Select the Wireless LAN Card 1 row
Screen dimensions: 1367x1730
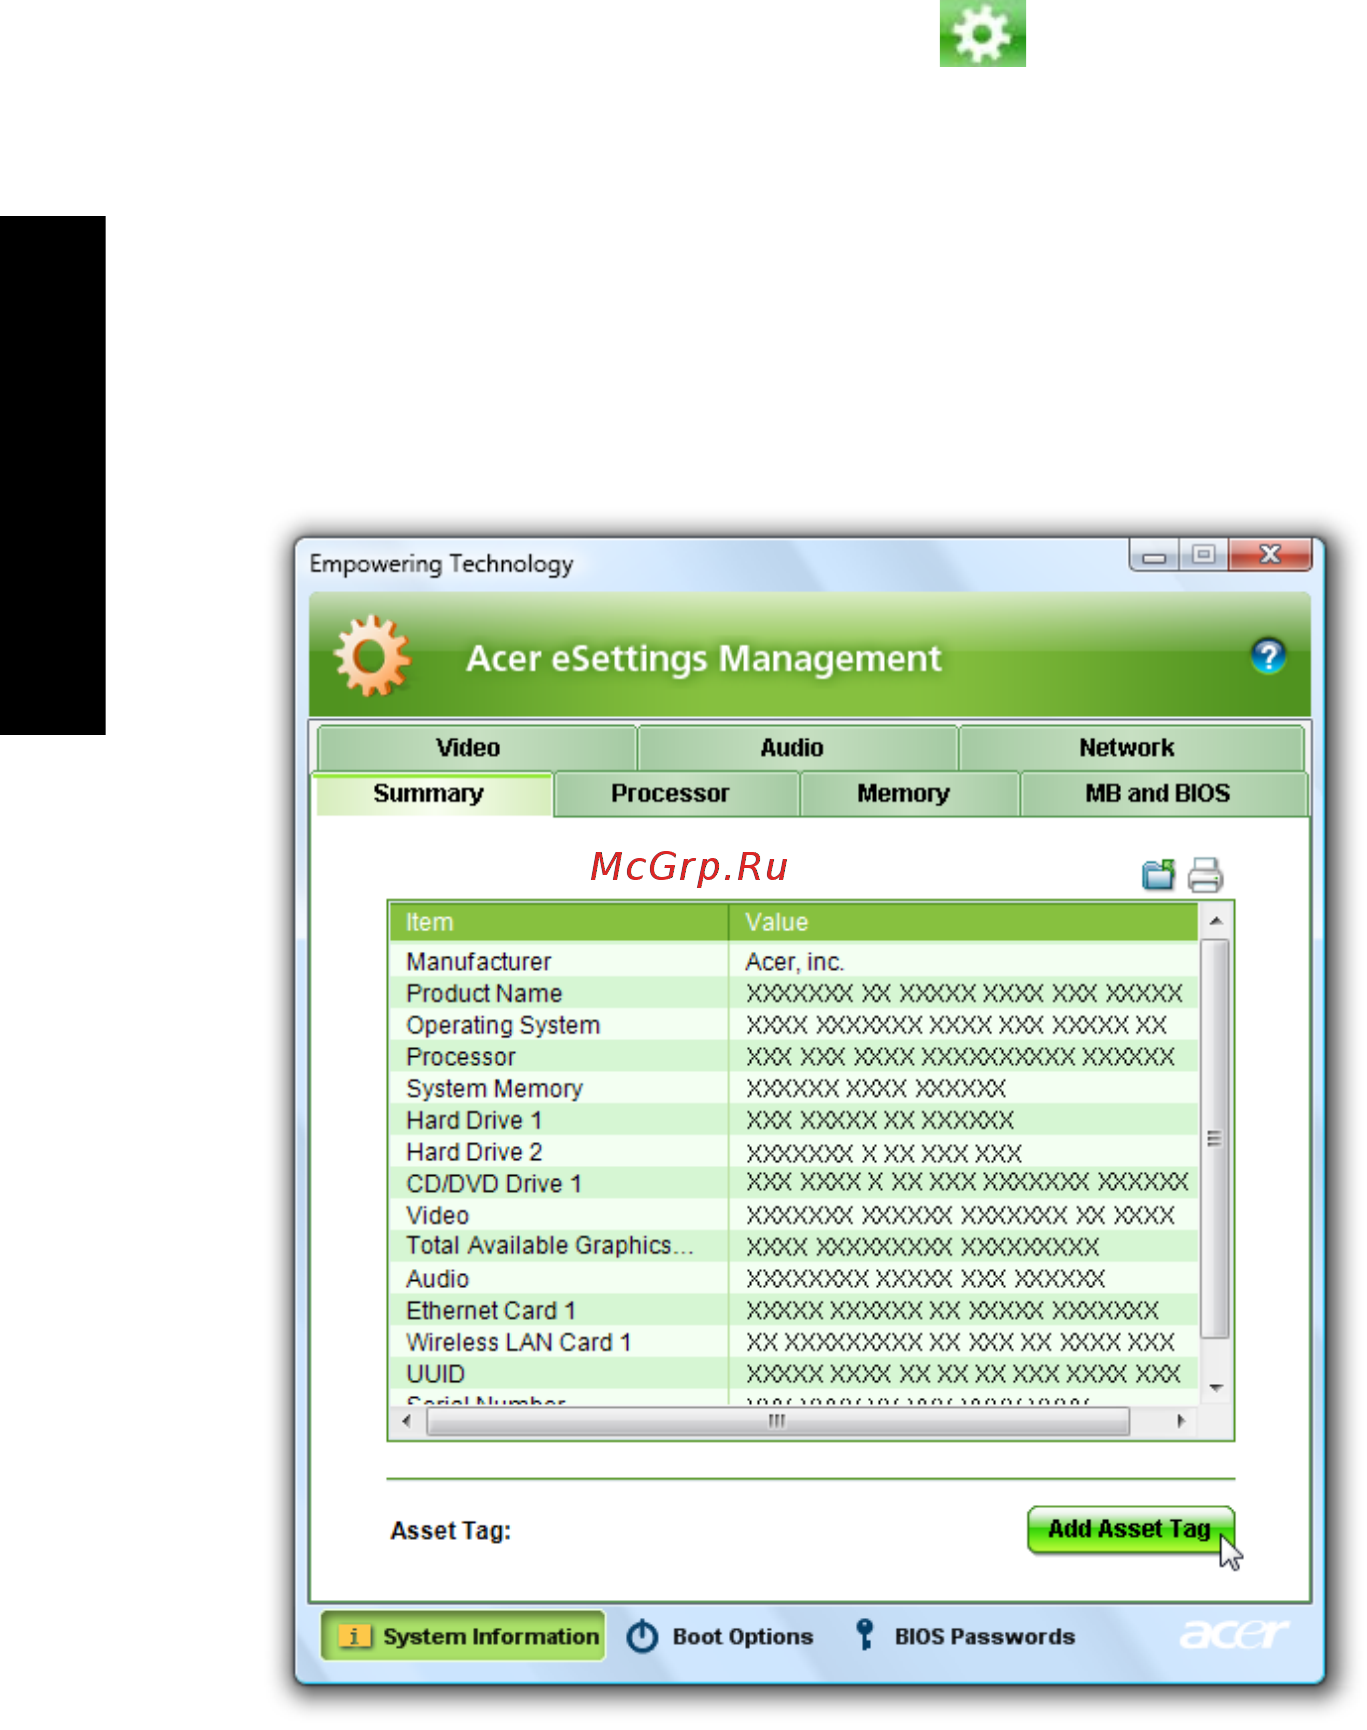point(794,1342)
